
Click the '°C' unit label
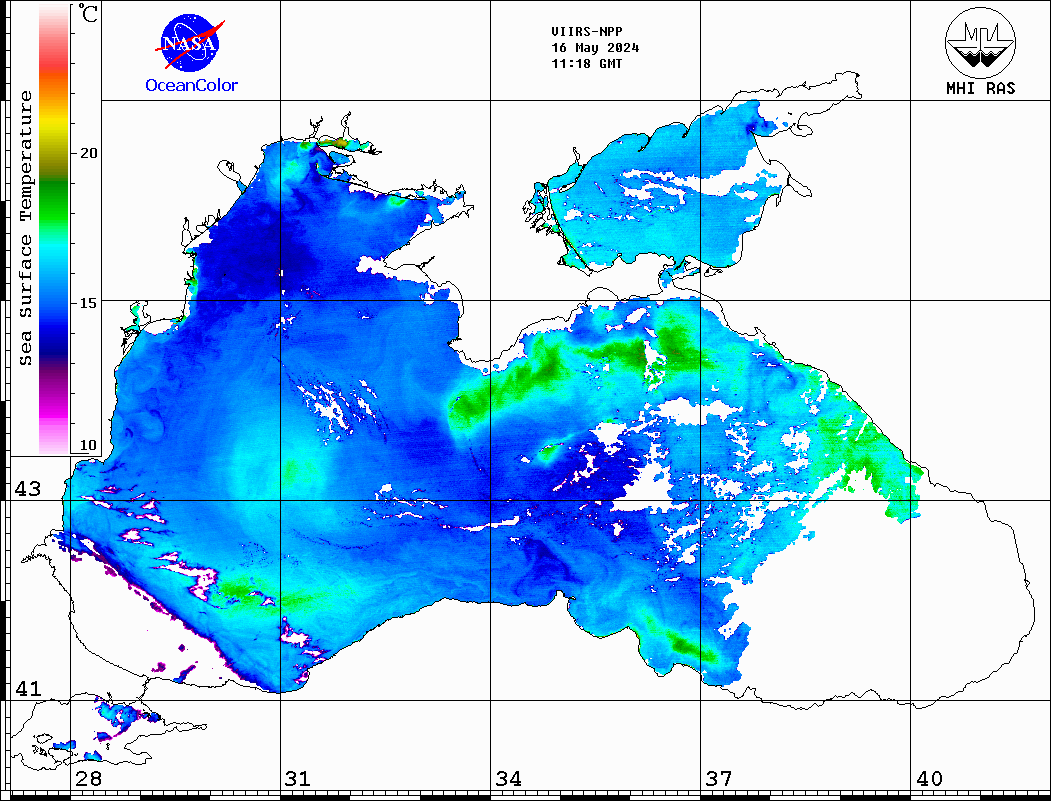click(88, 13)
